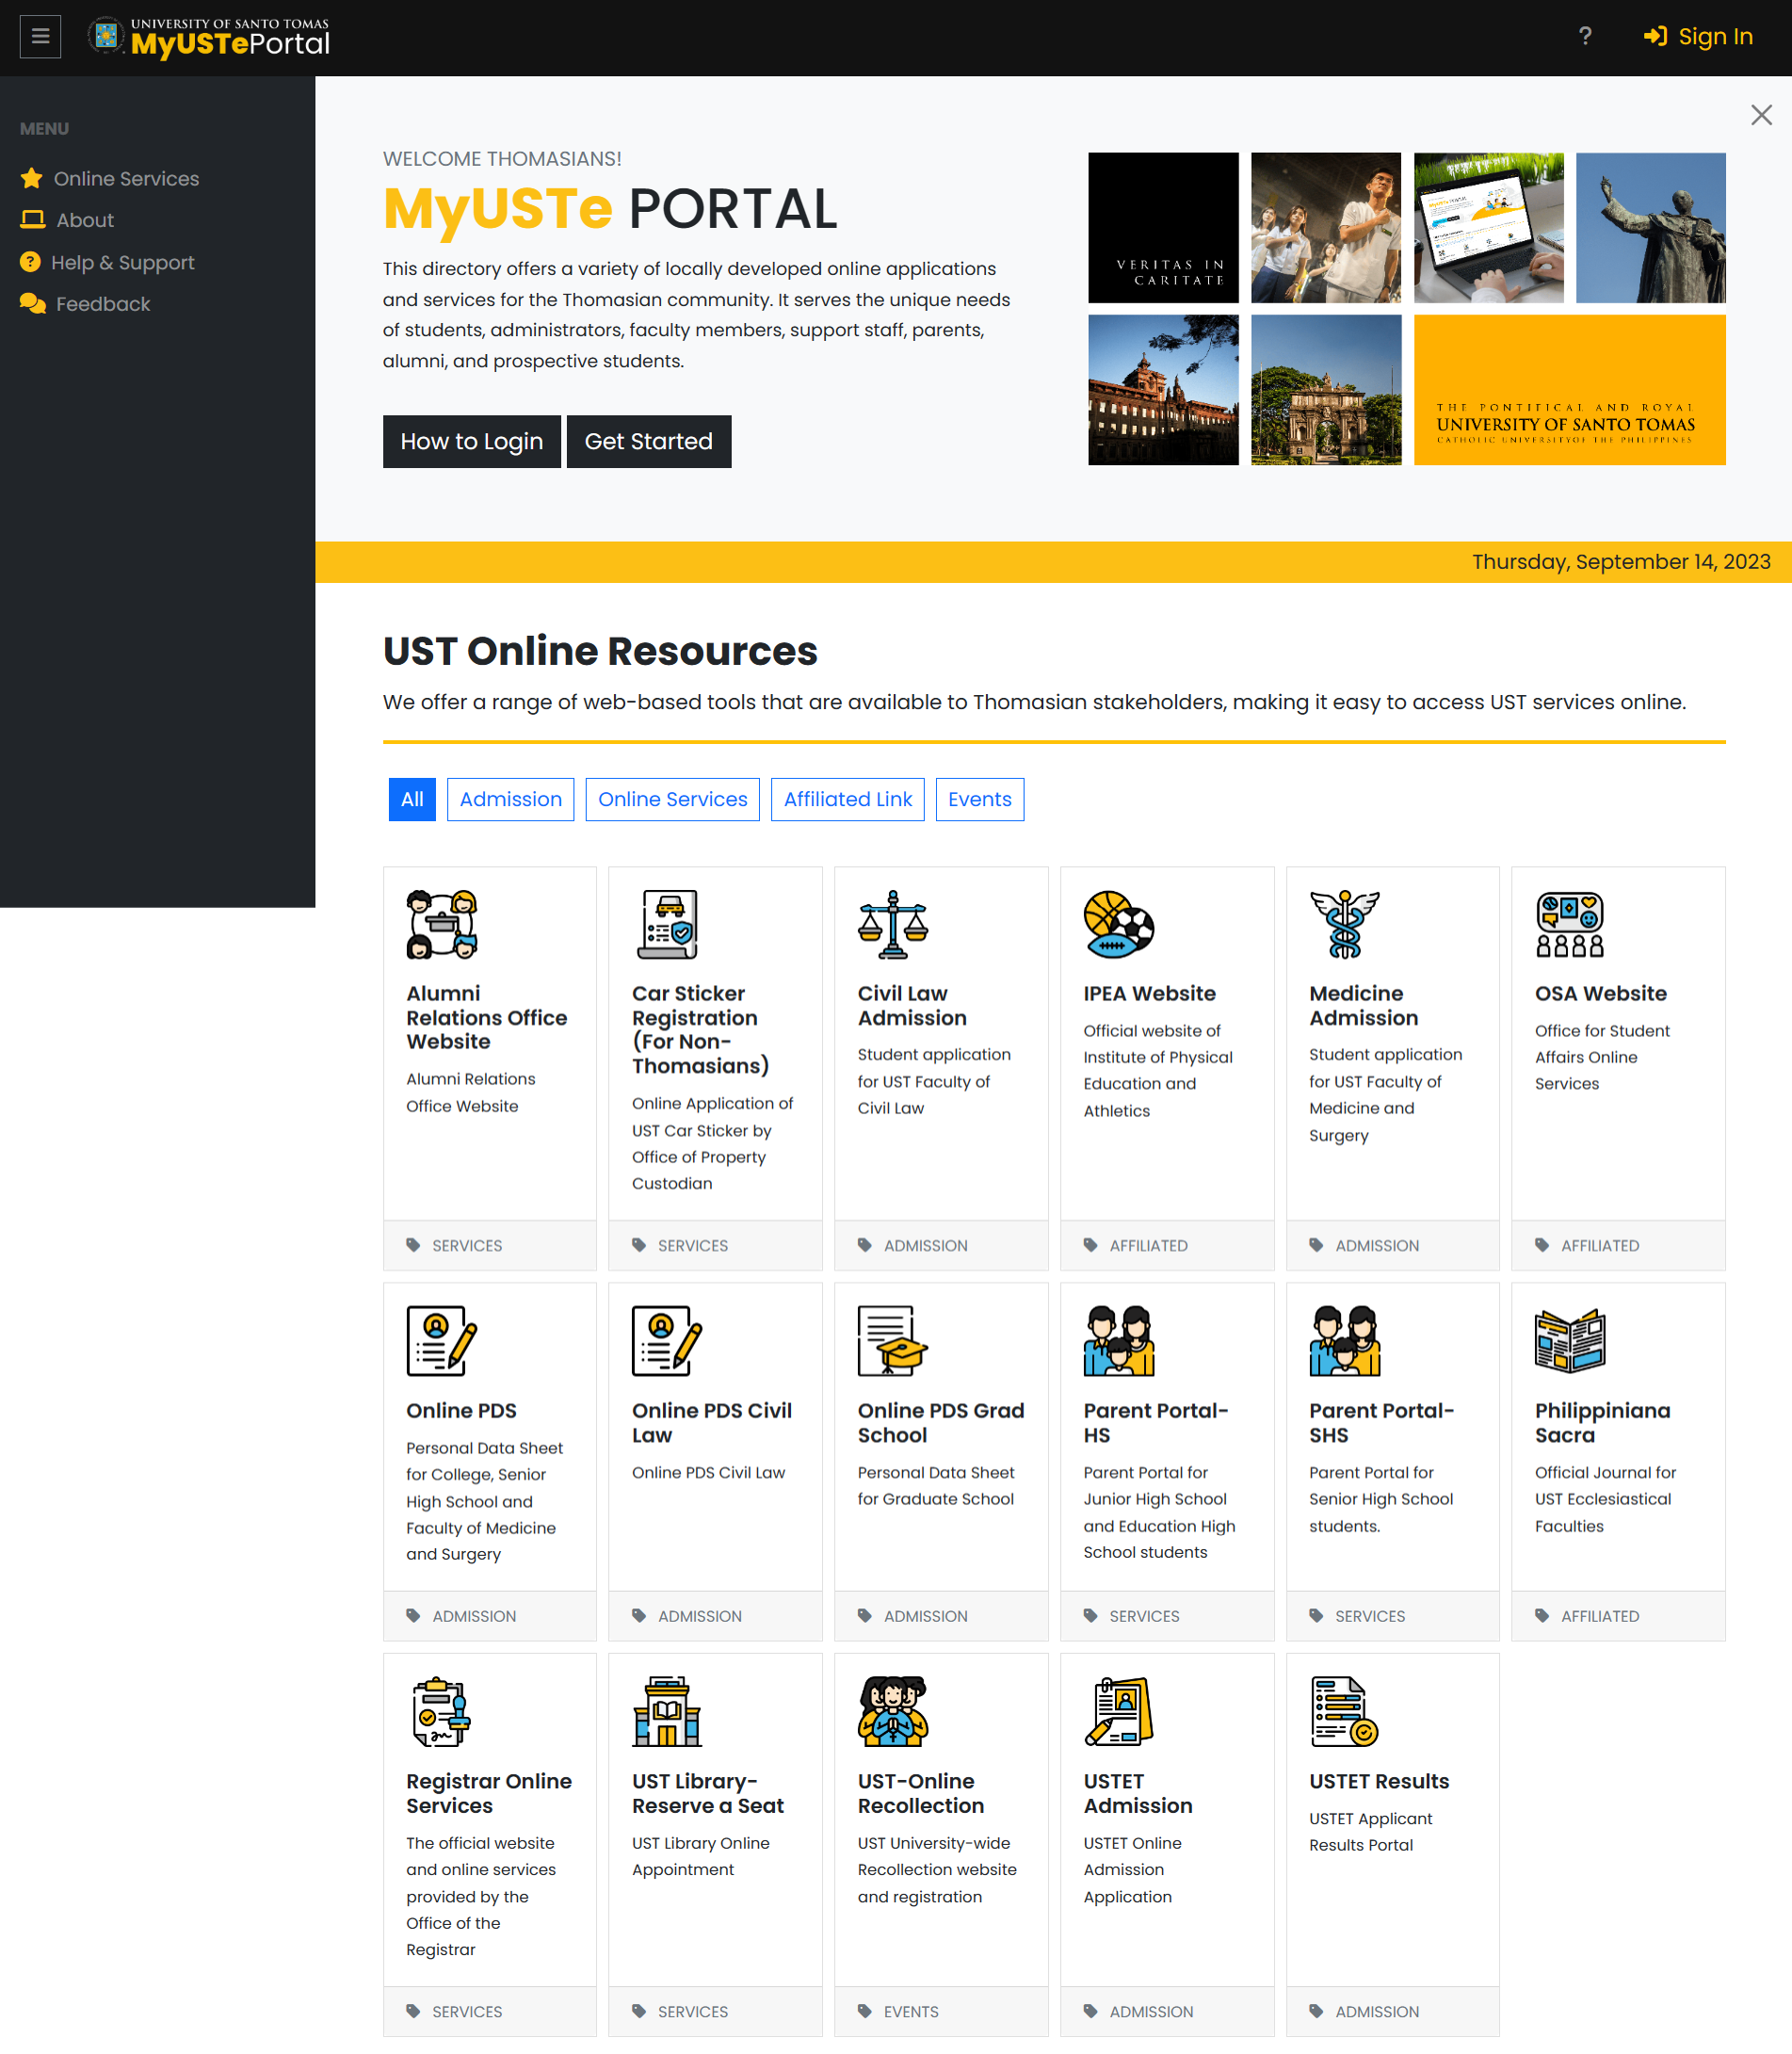
Task: Click the date Thursday, September 14, 2023
Action: tap(1621, 562)
